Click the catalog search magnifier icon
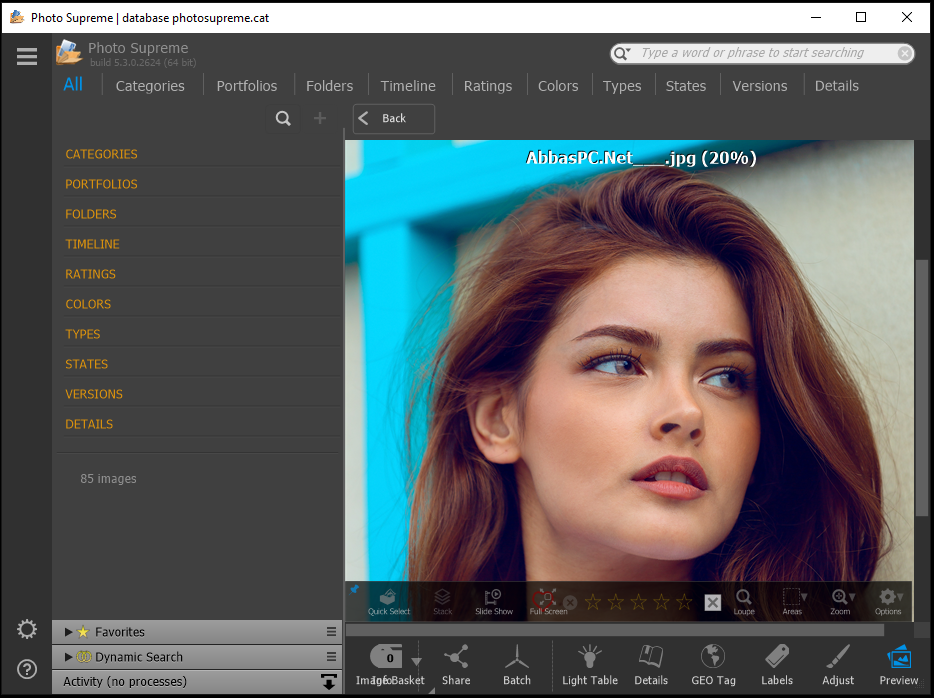 283,119
